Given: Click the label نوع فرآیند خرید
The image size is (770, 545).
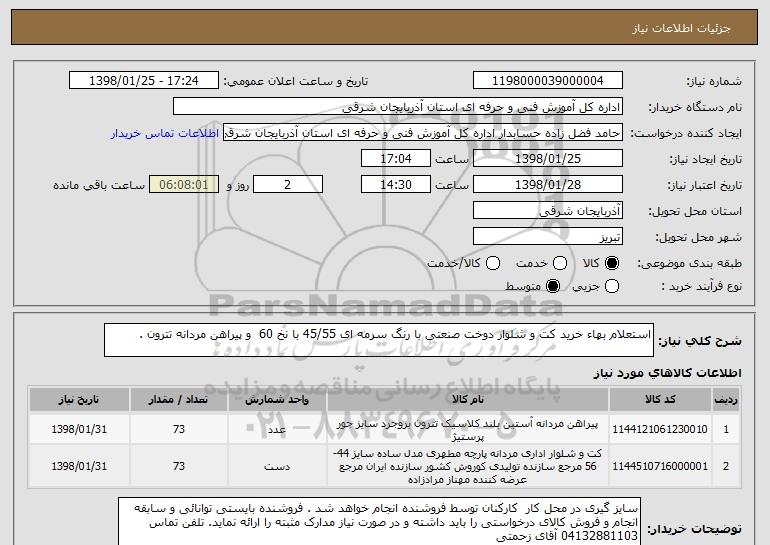Looking at the screenshot, I should tap(701, 287).
